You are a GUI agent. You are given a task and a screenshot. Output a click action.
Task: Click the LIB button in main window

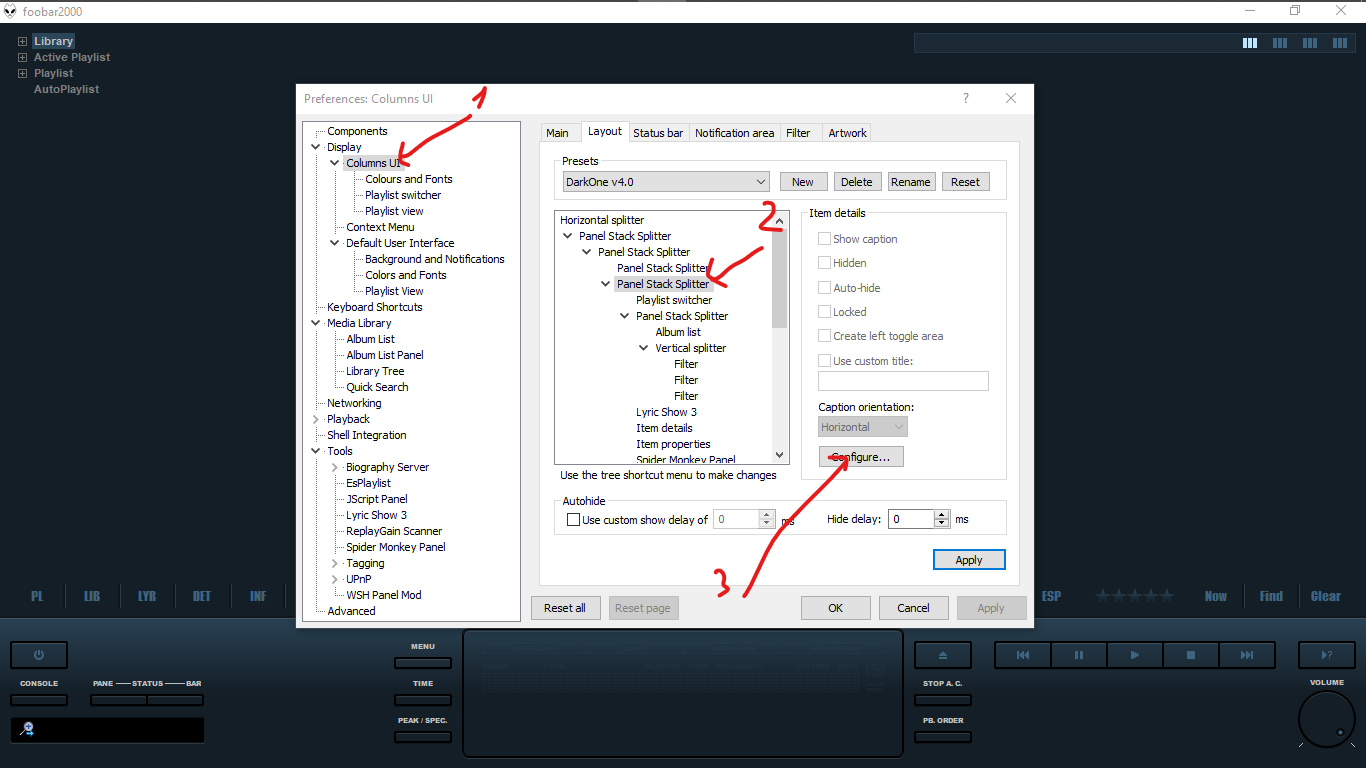tap(92, 596)
